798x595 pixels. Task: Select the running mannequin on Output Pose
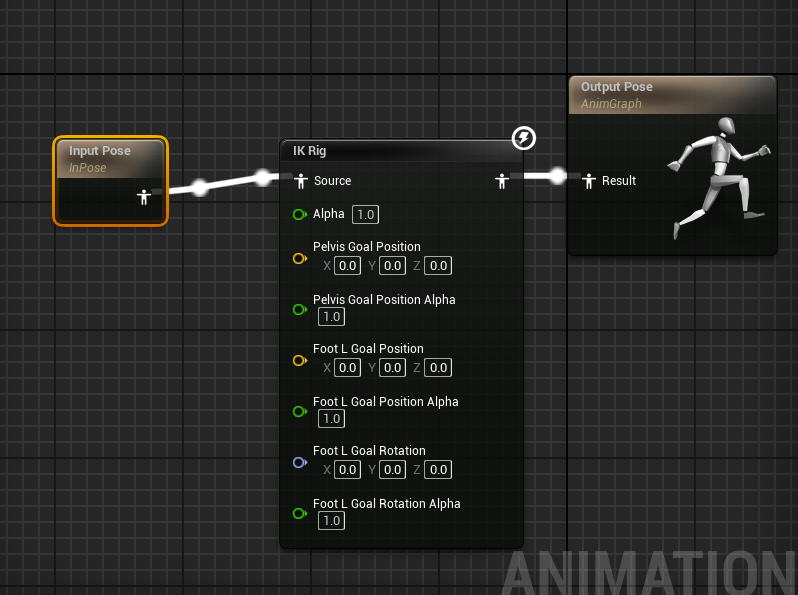[719, 178]
